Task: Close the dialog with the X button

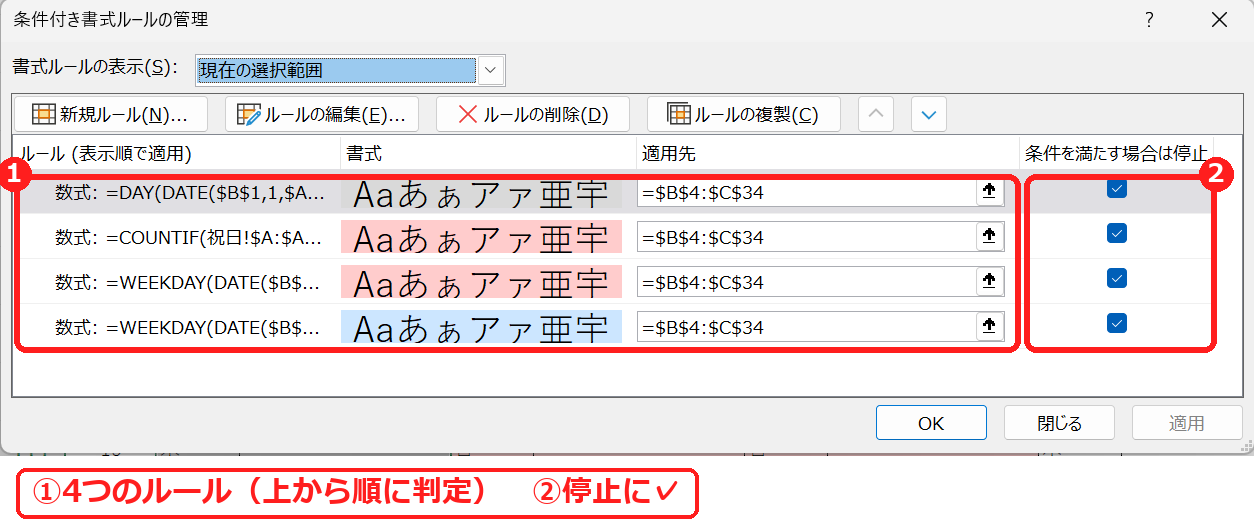Action: 1219,20
